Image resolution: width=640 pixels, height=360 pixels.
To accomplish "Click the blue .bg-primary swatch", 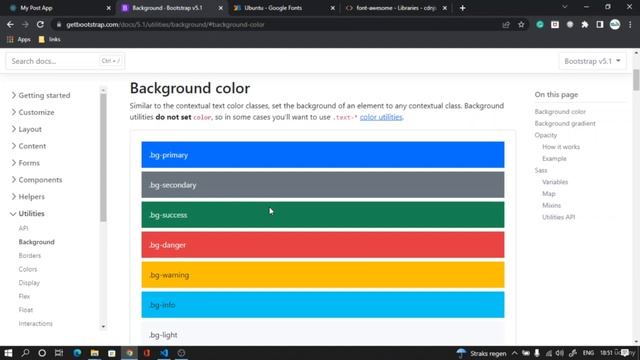I will tap(323, 155).
